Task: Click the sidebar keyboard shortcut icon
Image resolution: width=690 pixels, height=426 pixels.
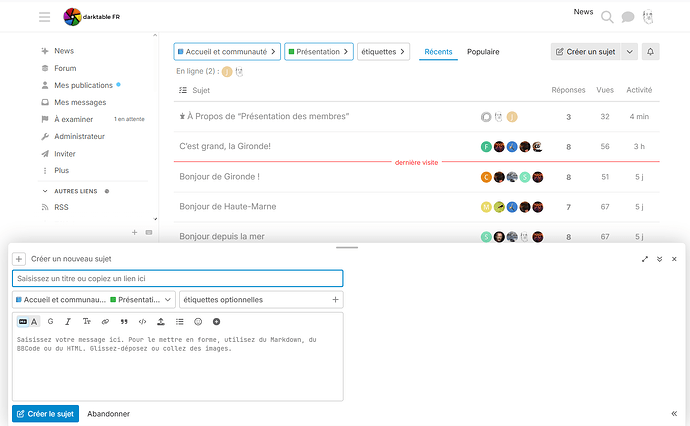Action: (149, 232)
